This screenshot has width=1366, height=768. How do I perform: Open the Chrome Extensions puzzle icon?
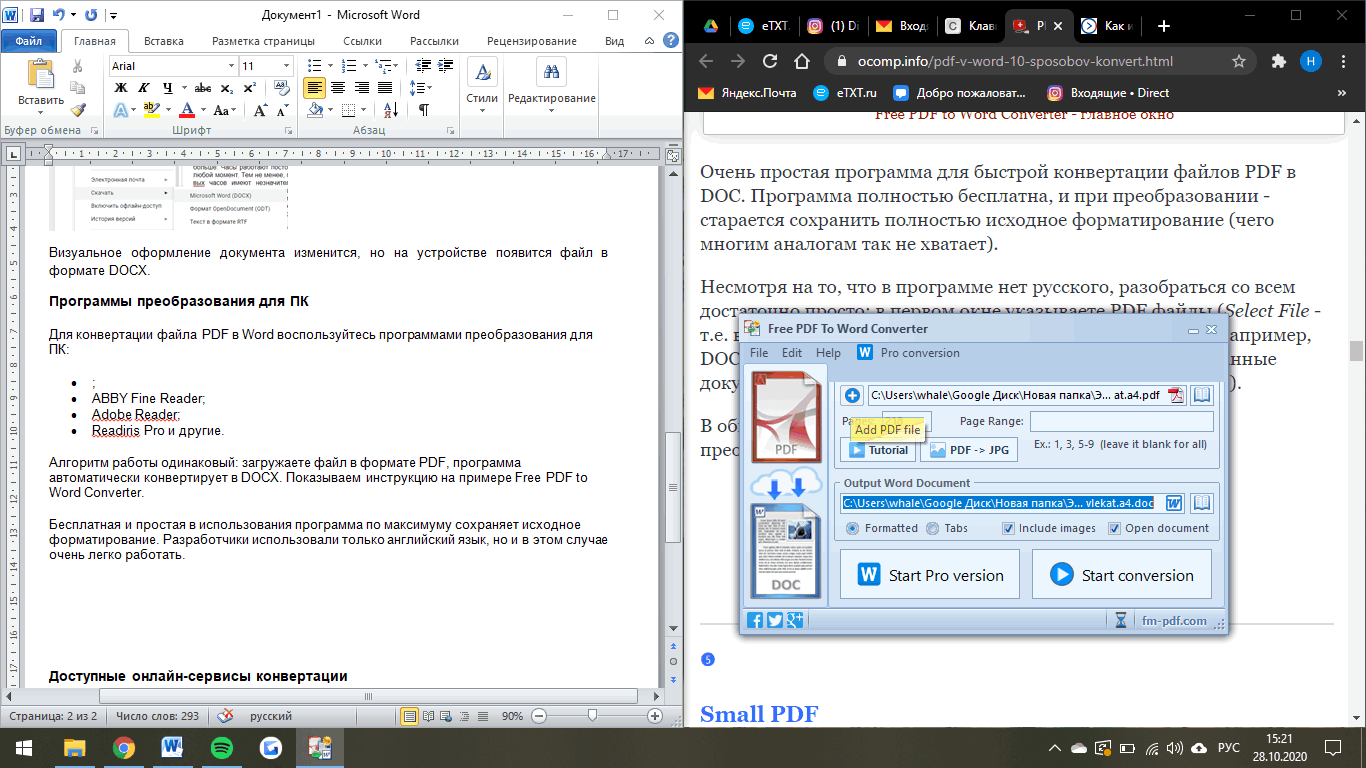coord(1278,61)
